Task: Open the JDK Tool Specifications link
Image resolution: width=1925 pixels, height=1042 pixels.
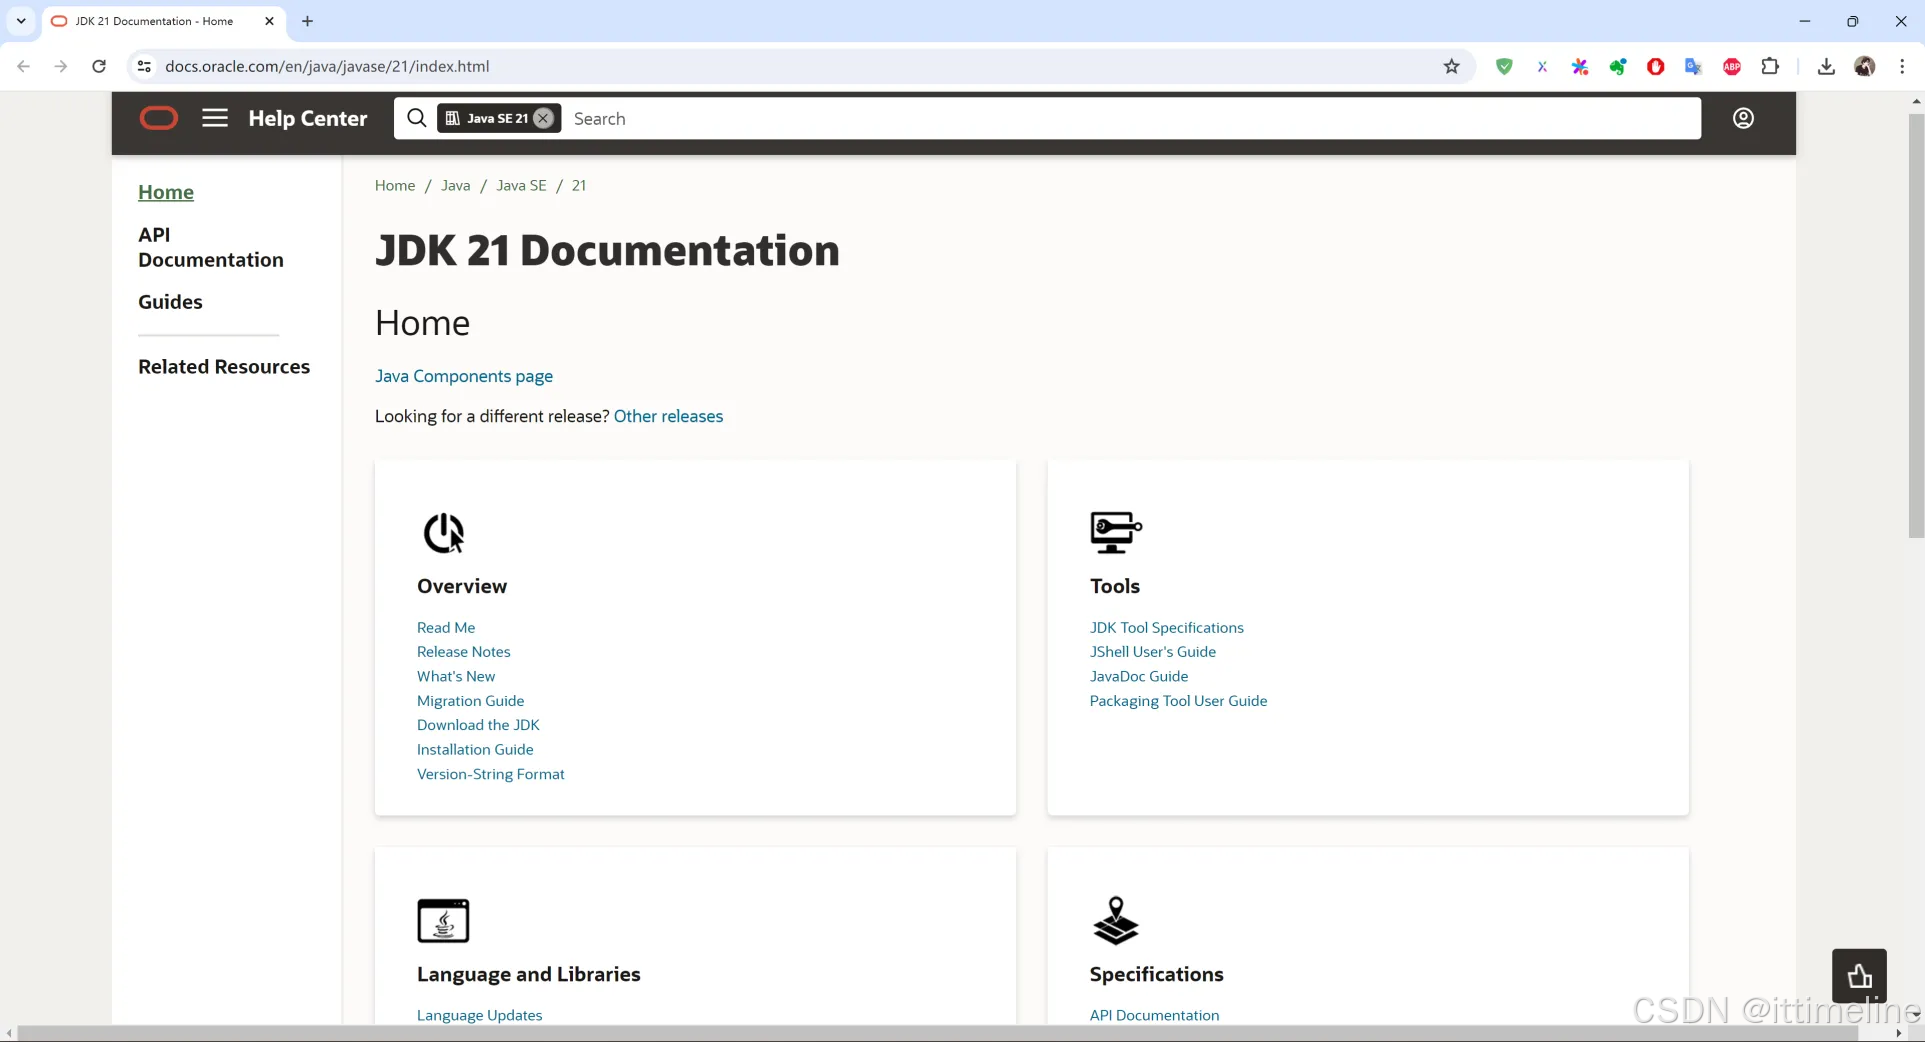Action: pyautogui.click(x=1167, y=627)
